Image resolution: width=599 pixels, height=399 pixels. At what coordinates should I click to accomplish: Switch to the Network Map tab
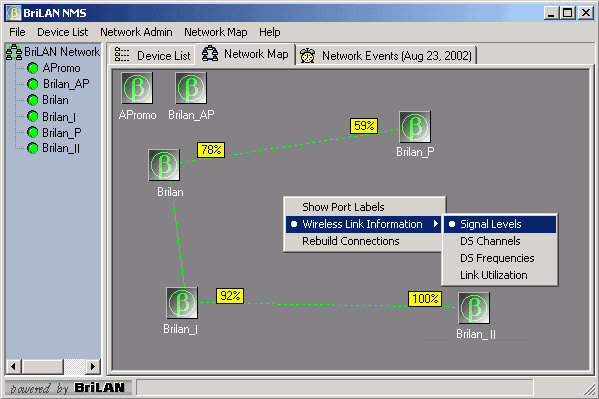pos(245,54)
